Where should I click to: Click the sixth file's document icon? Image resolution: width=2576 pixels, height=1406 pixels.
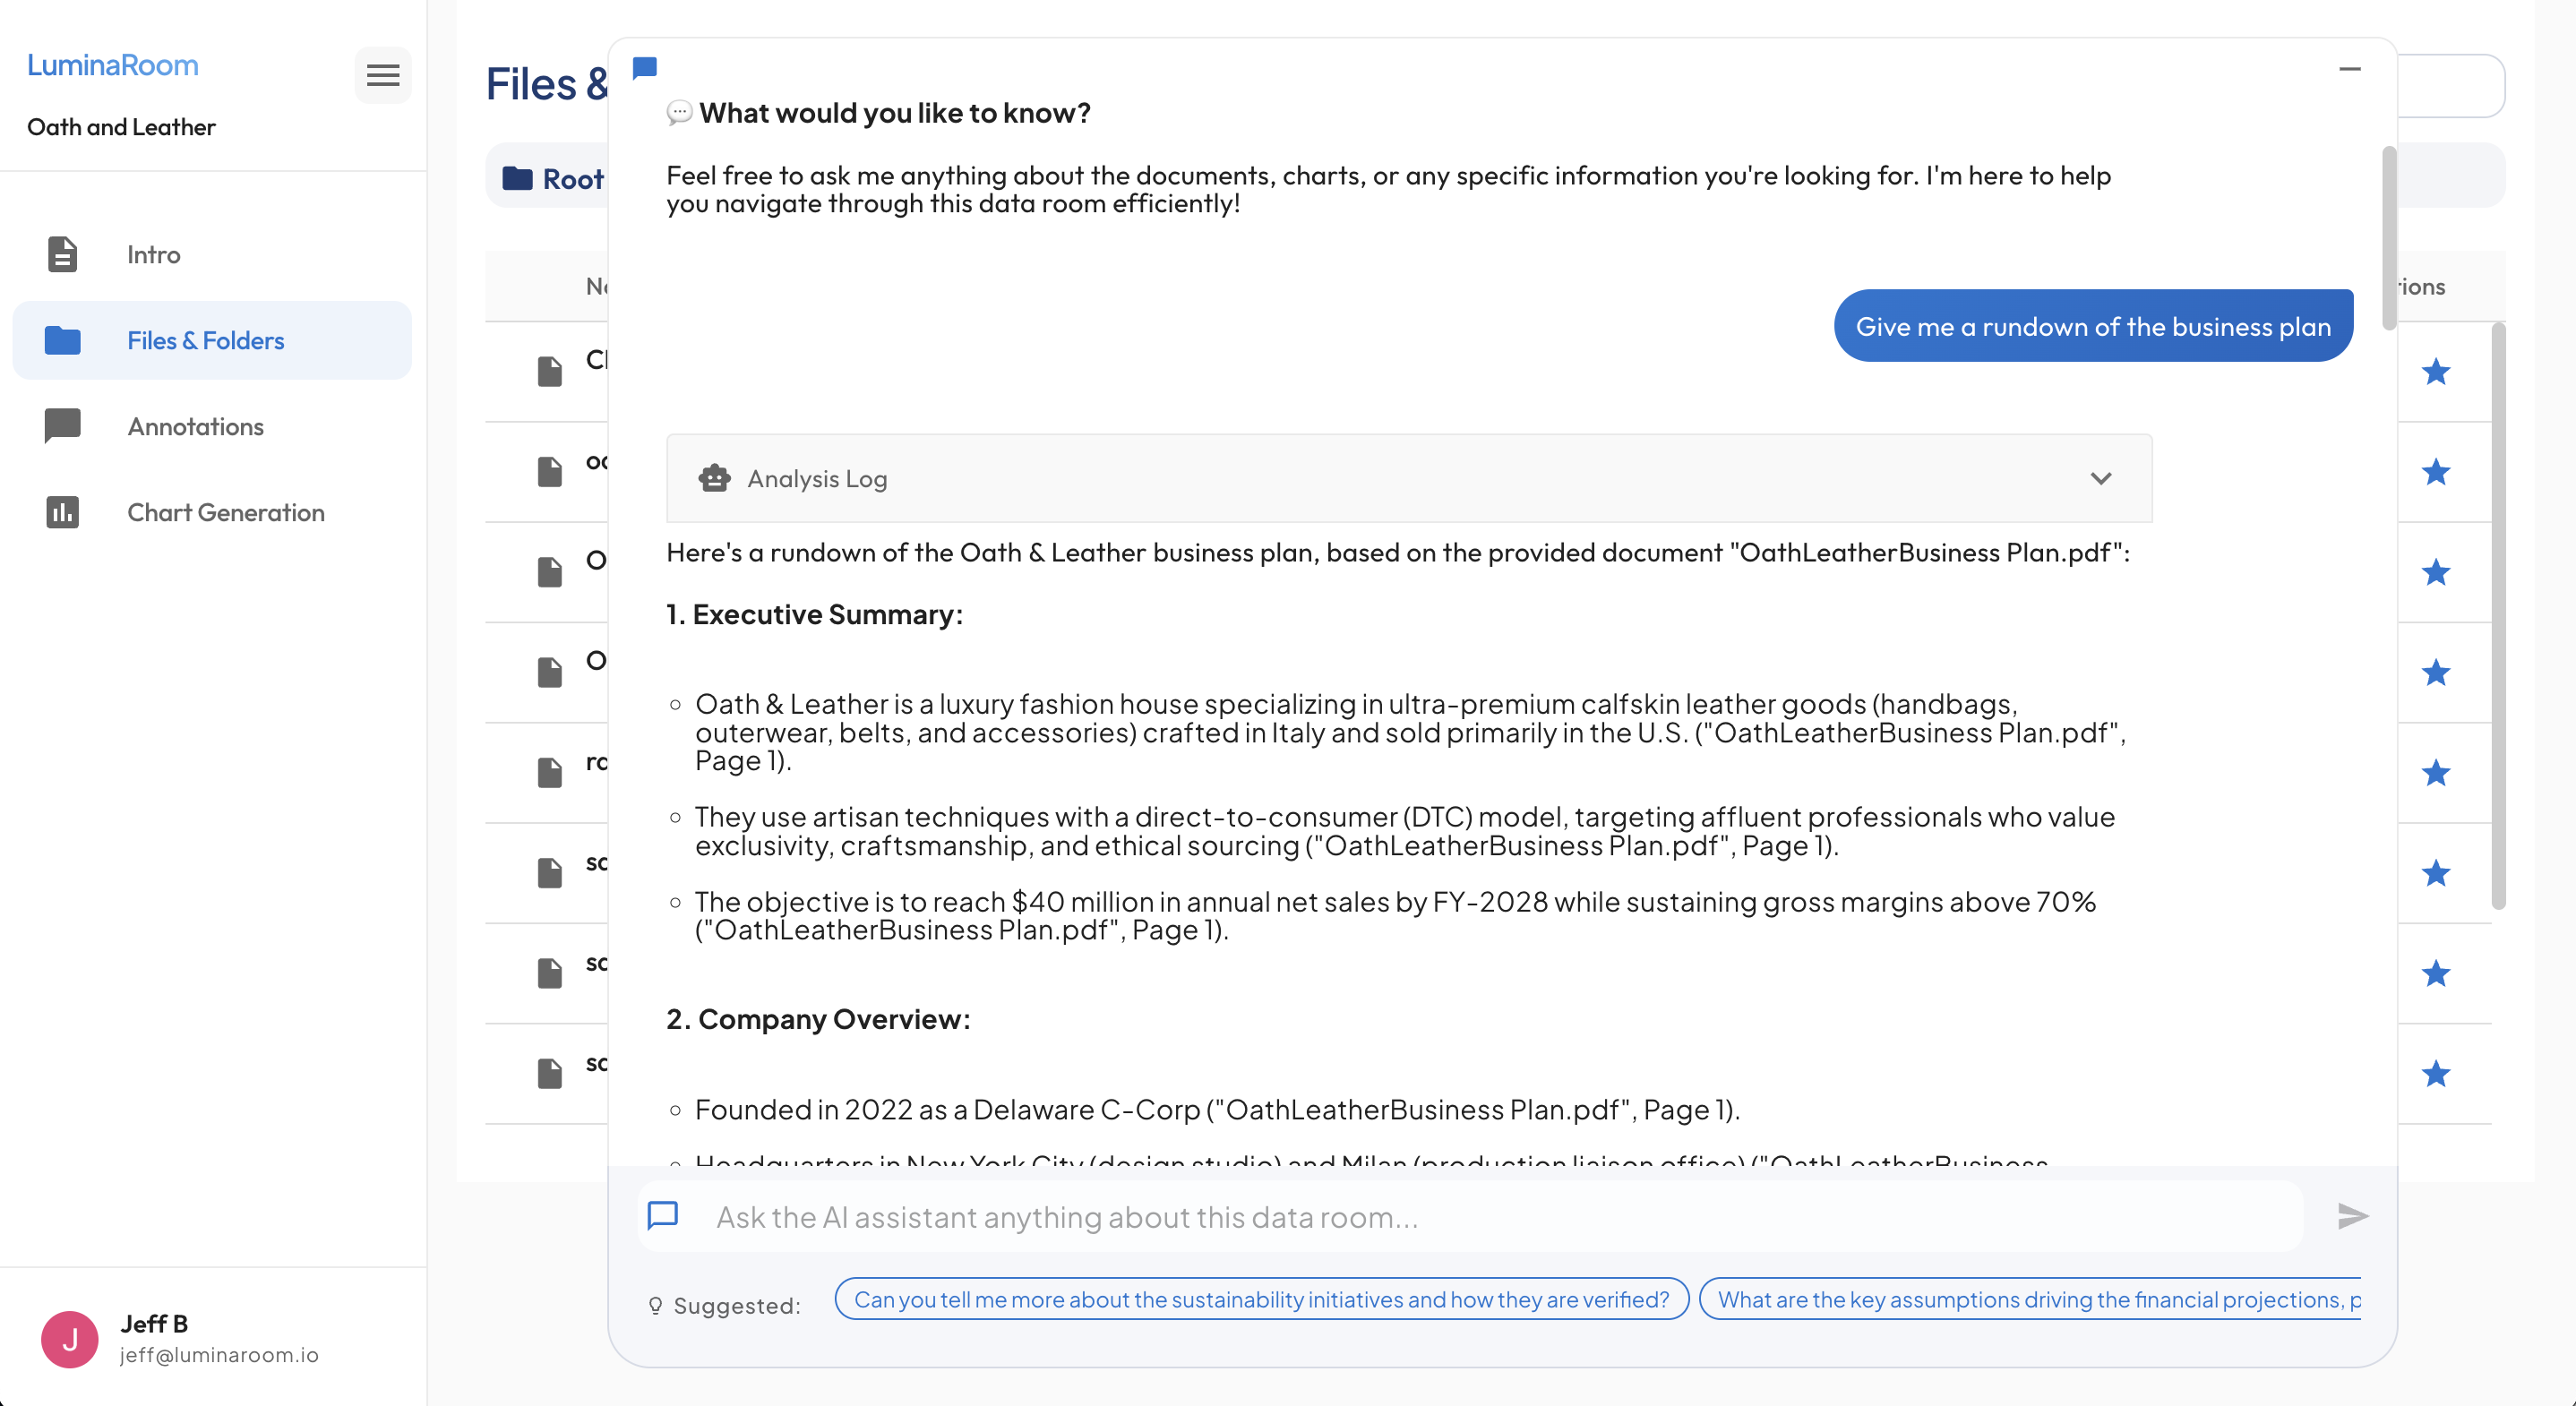(x=550, y=873)
